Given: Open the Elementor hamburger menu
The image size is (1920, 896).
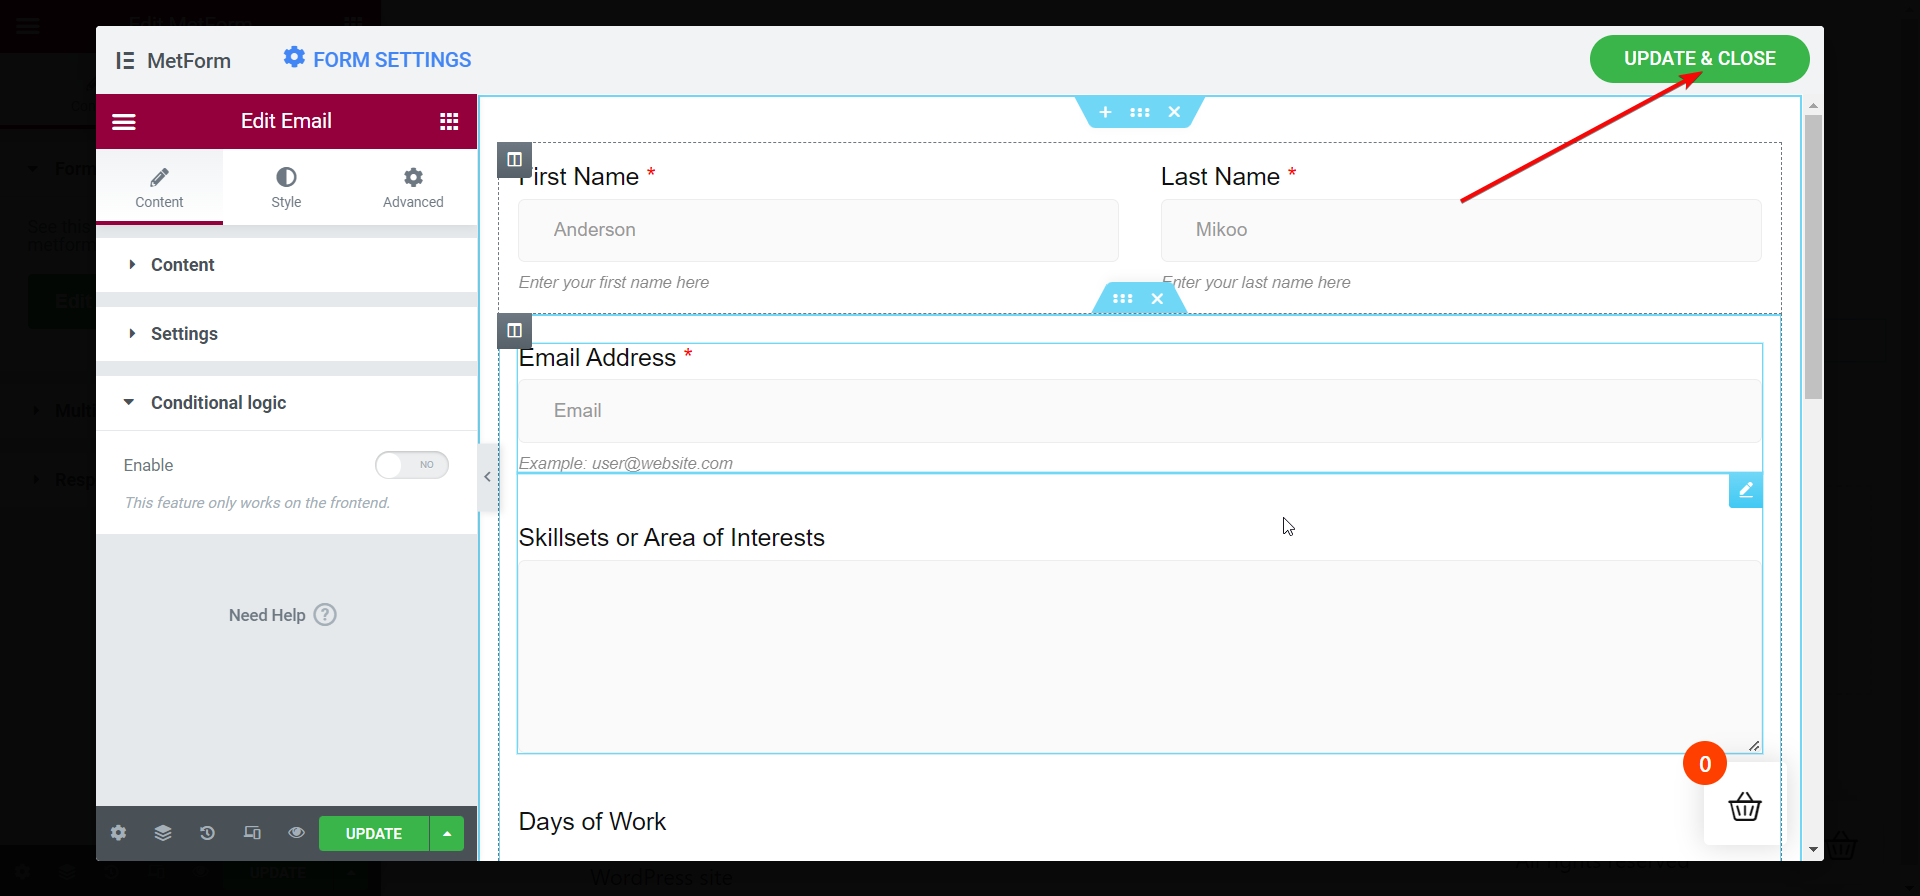Looking at the screenshot, I should [124, 122].
